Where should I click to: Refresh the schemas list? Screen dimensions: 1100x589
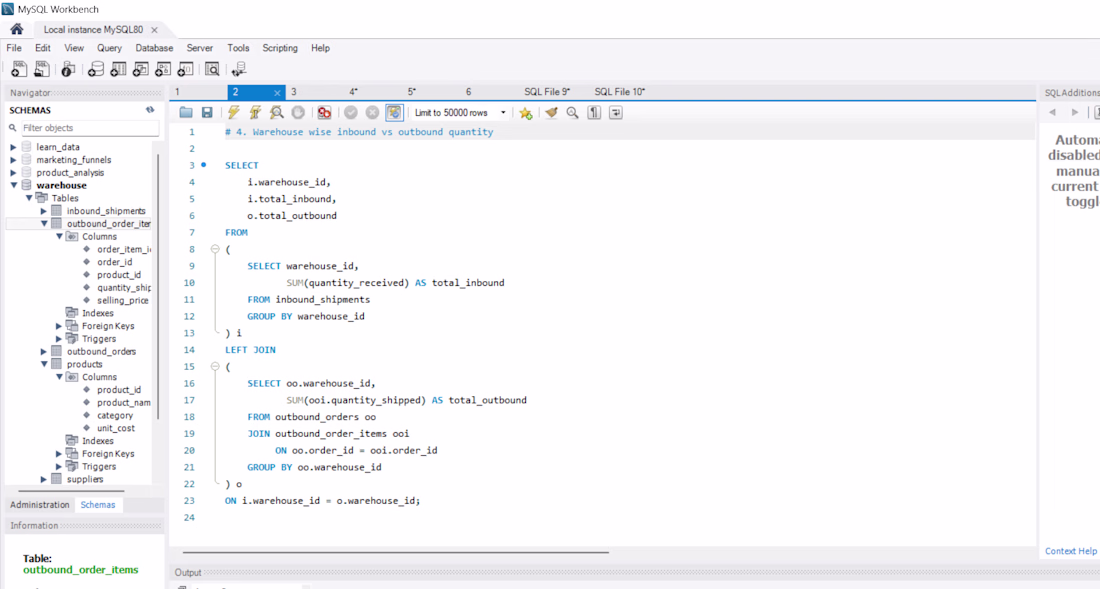coord(150,110)
